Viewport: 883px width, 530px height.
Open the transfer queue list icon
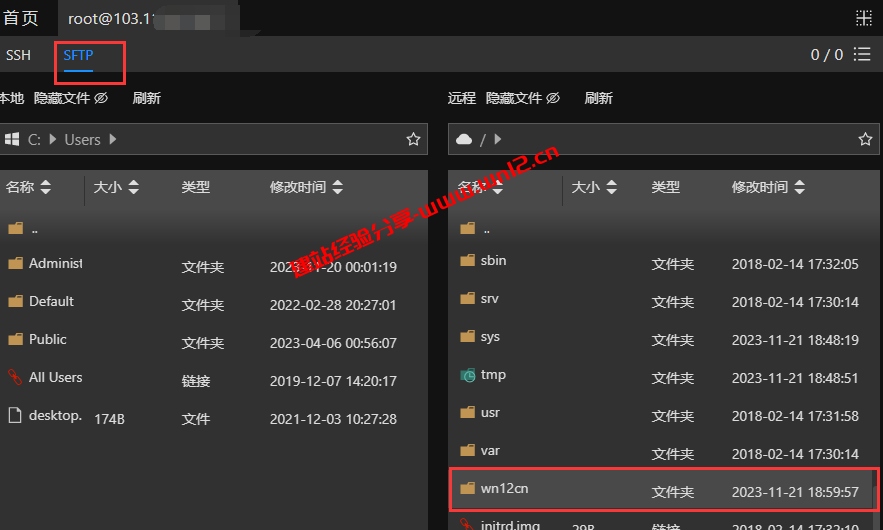pyautogui.click(x=862, y=54)
